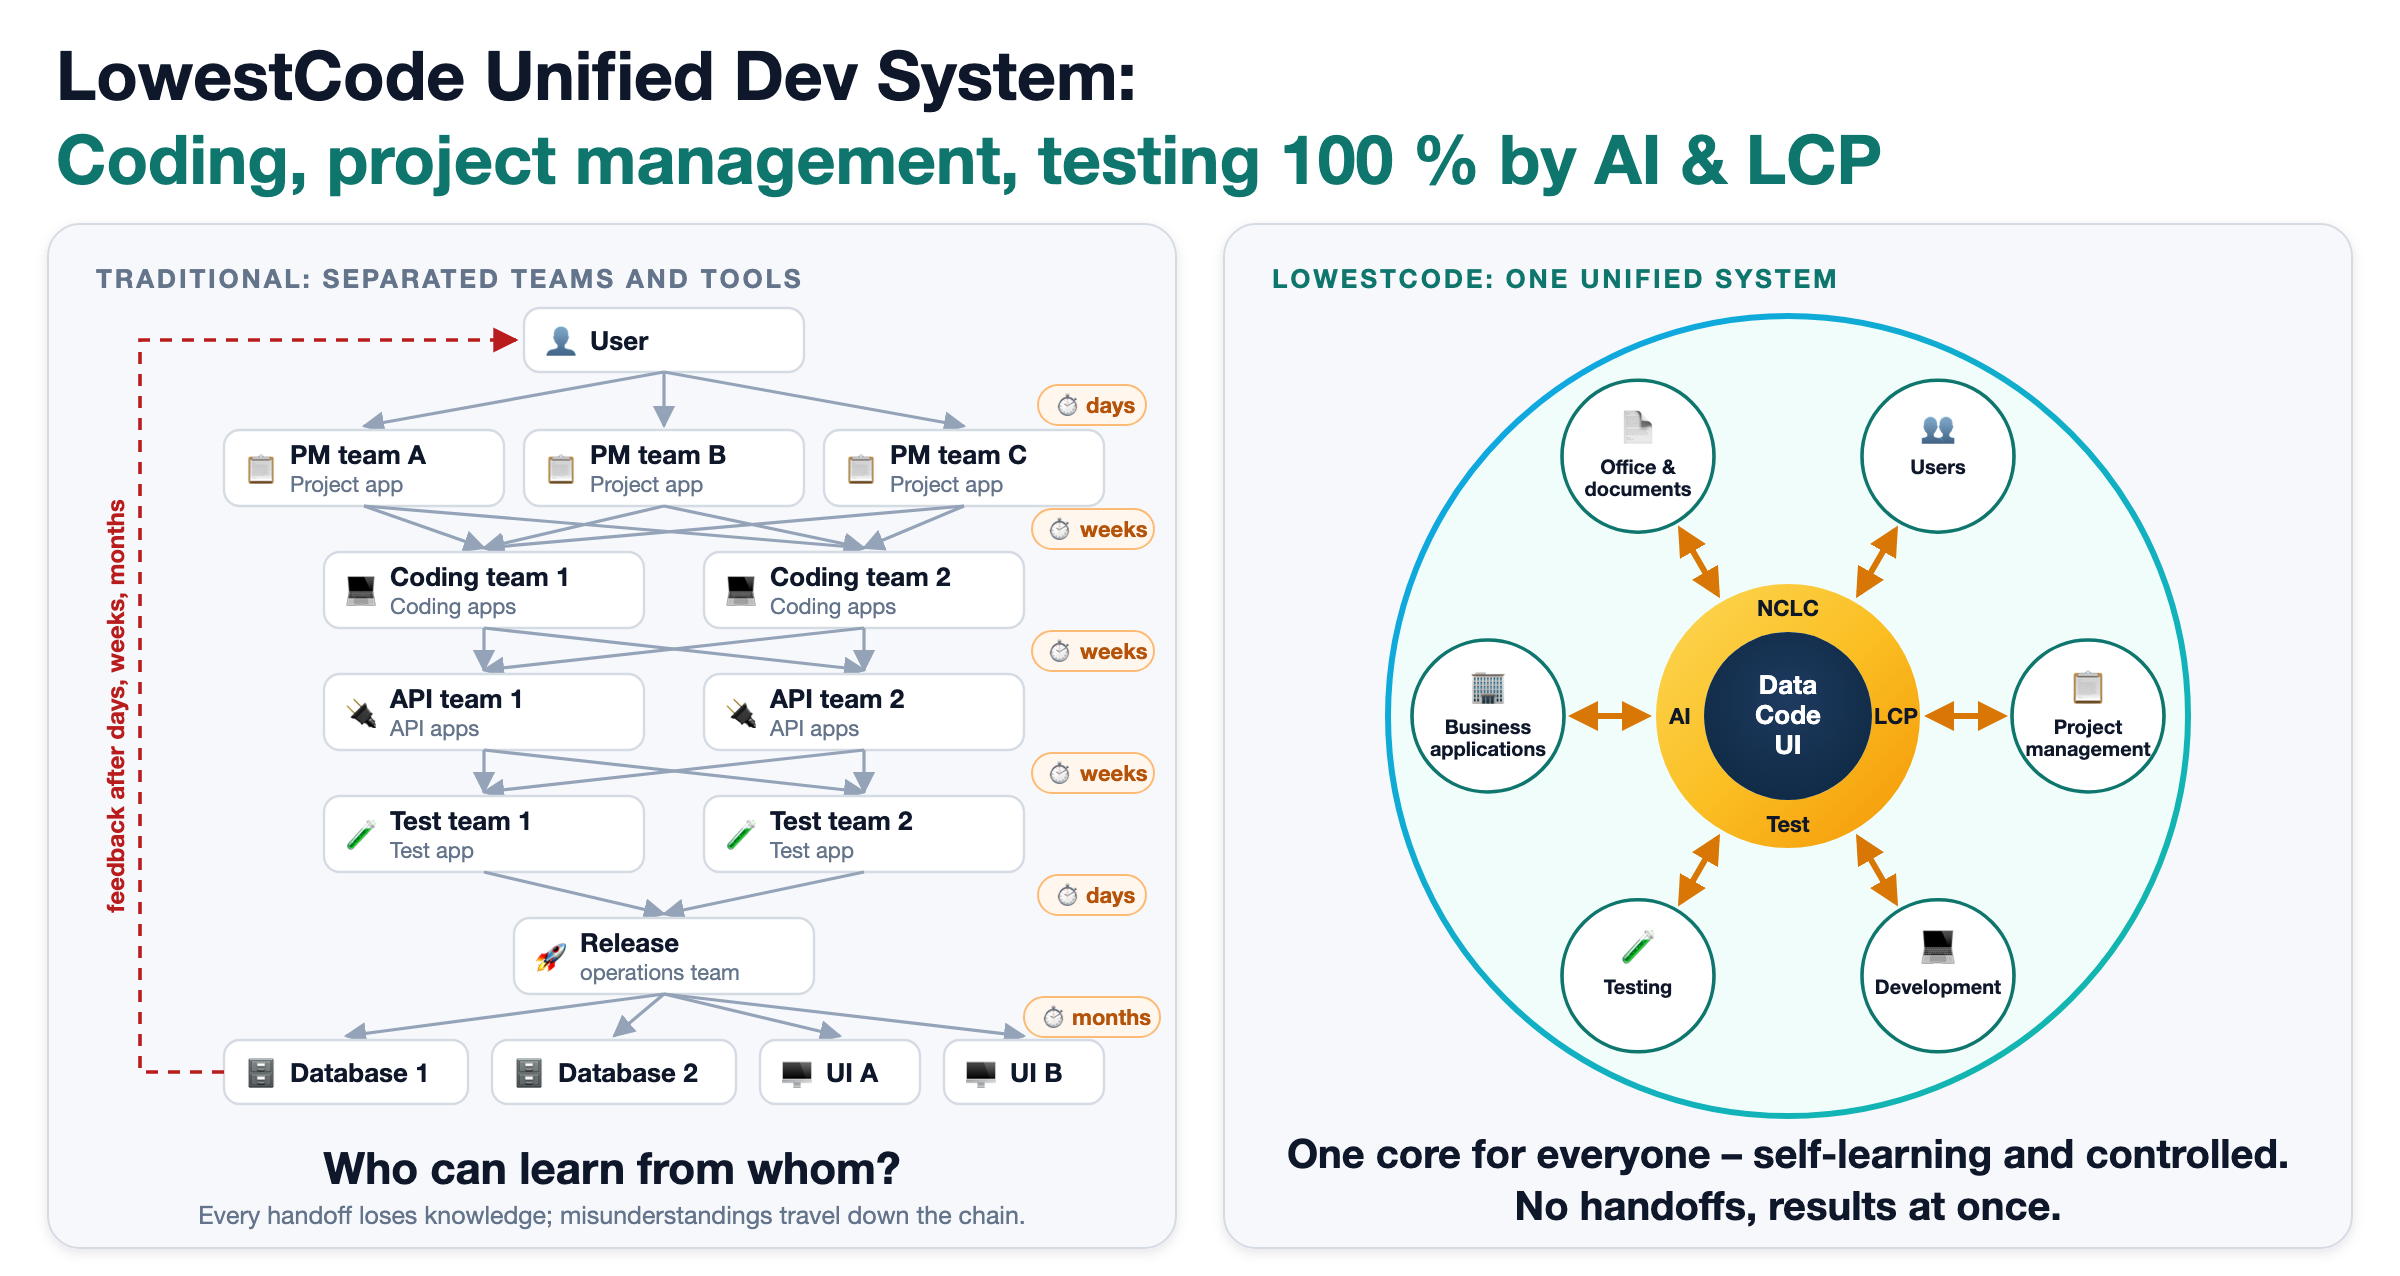Image resolution: width=2400 pixels, height=1276 pixels.
Task: Click the laptop icon in Coding team 1
Action: pyautogui.click(x=361, y=591)
